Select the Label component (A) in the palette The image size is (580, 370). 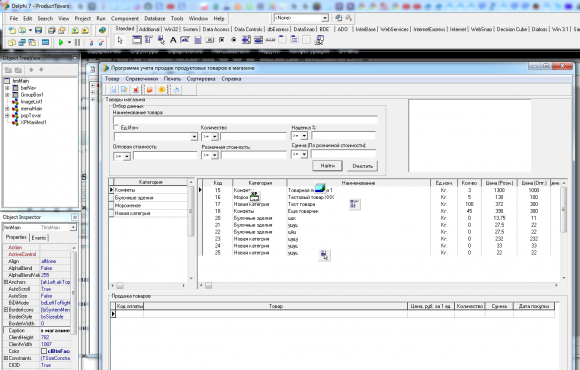pyautogui.click(x=173, y=40)
